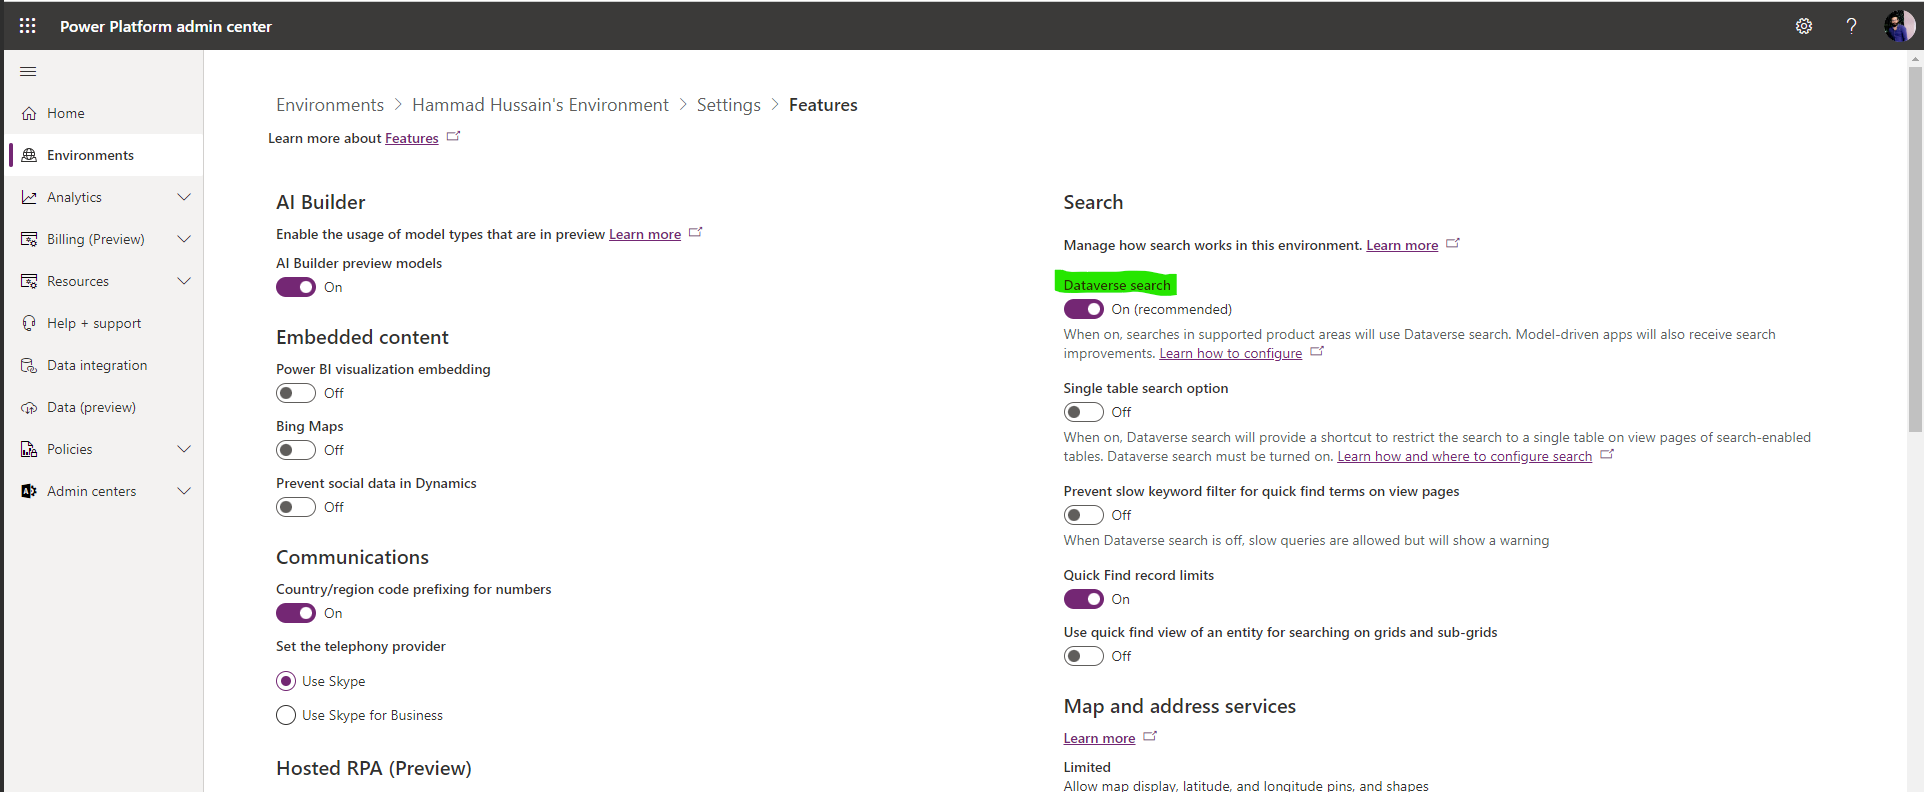
Task: Select Use Skype for Business radio button
Action: 286,715
